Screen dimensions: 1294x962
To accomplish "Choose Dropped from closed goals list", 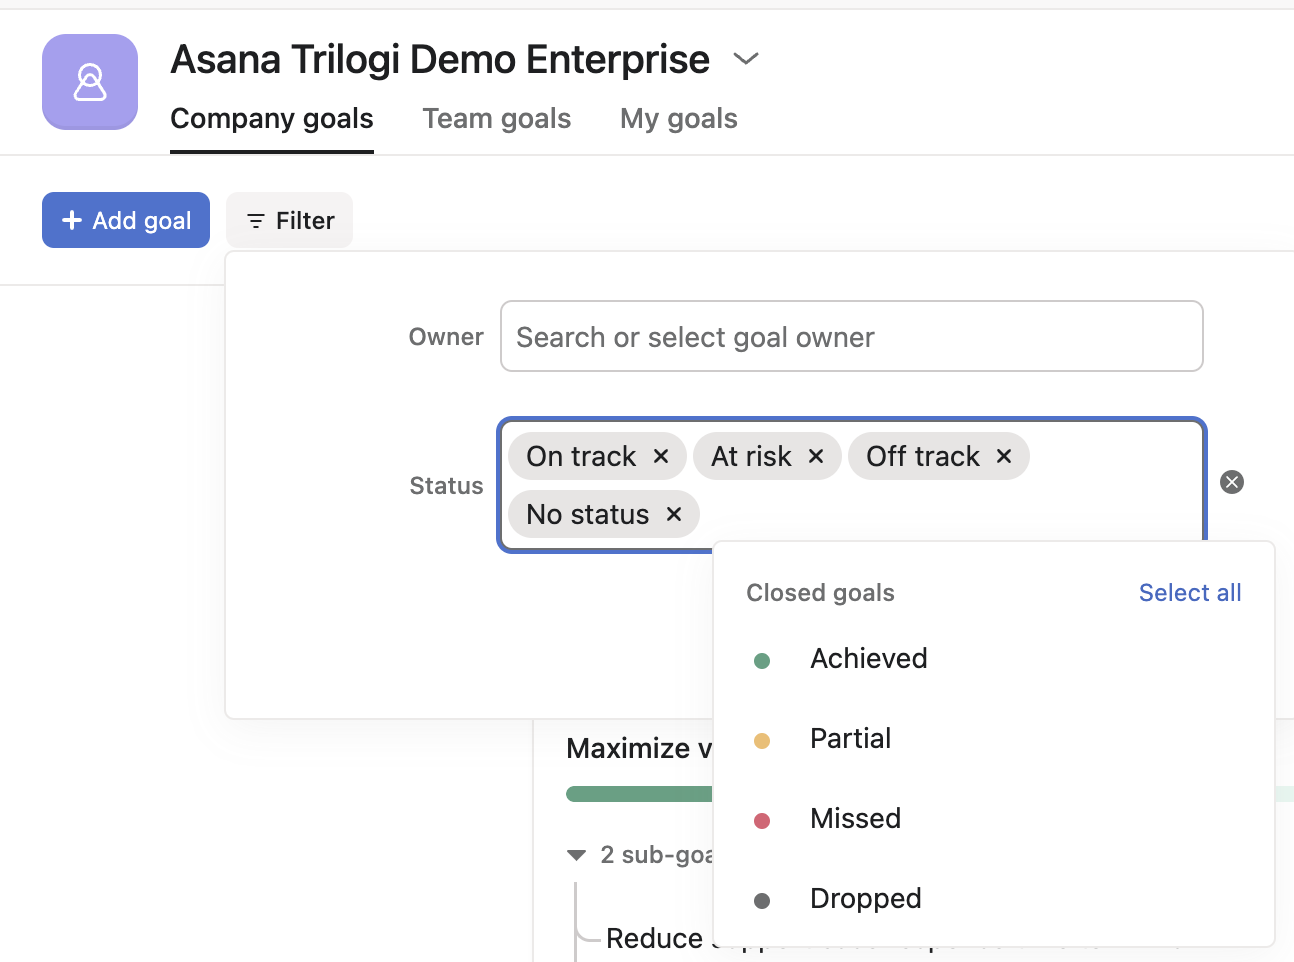I will pos(865,899).
